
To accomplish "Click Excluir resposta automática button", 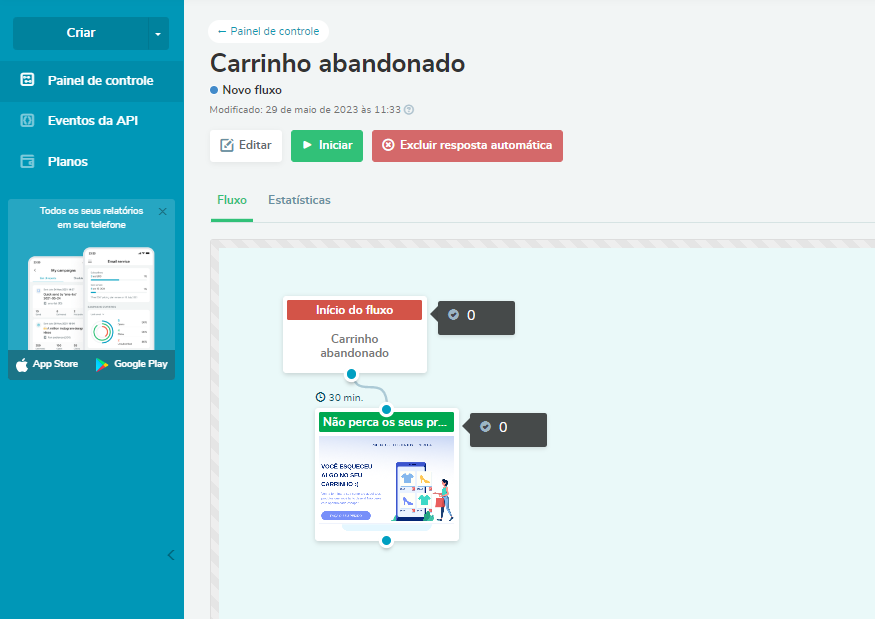I will [x=467, y=145].
